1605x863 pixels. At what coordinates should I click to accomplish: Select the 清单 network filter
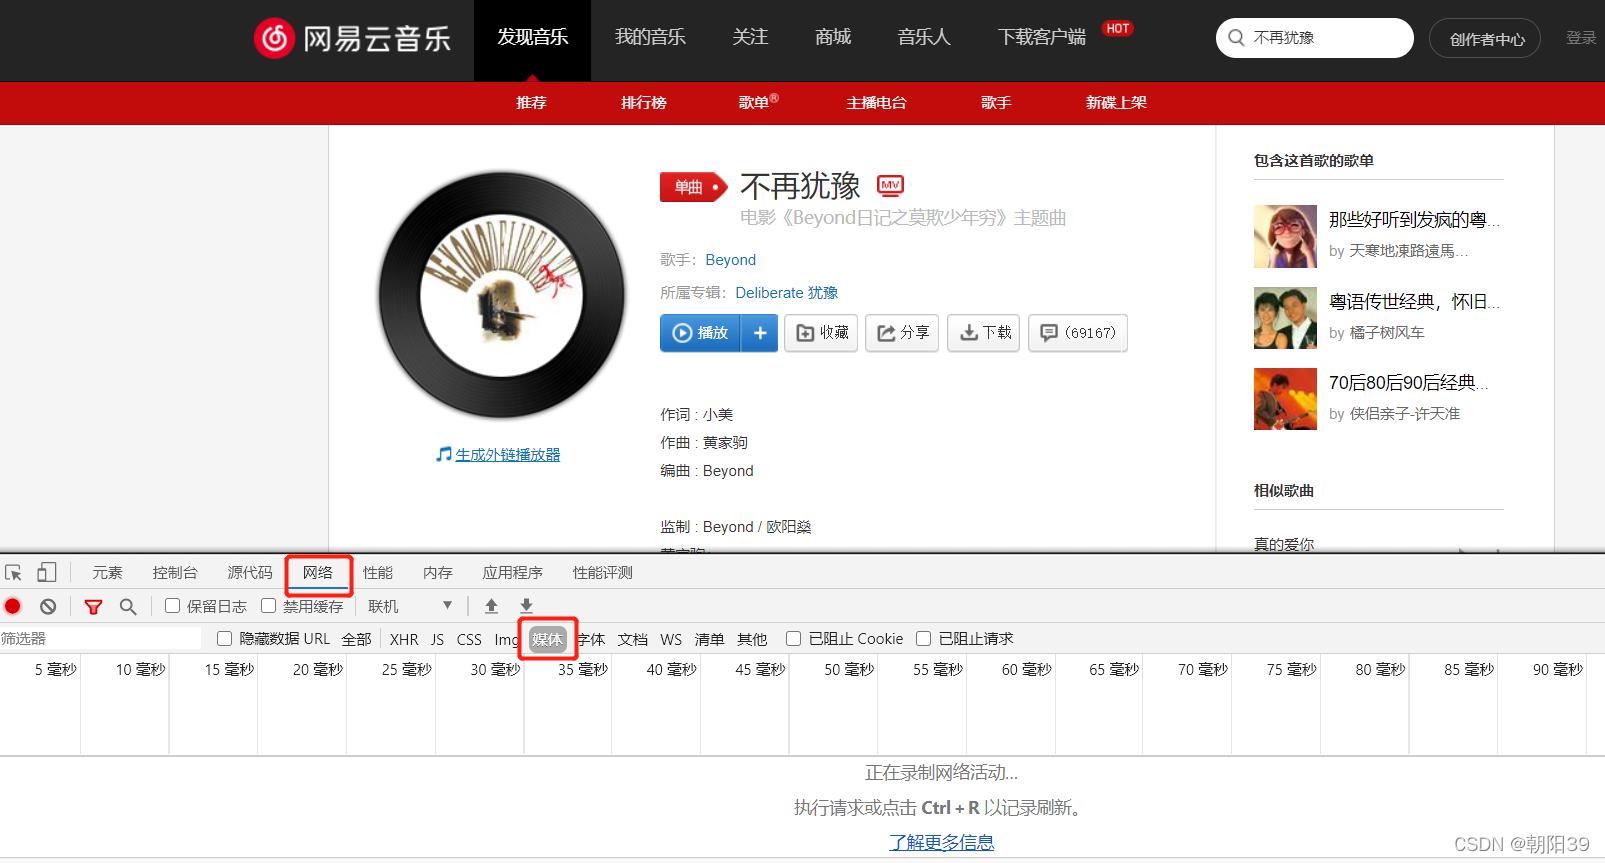pos(709,640)
